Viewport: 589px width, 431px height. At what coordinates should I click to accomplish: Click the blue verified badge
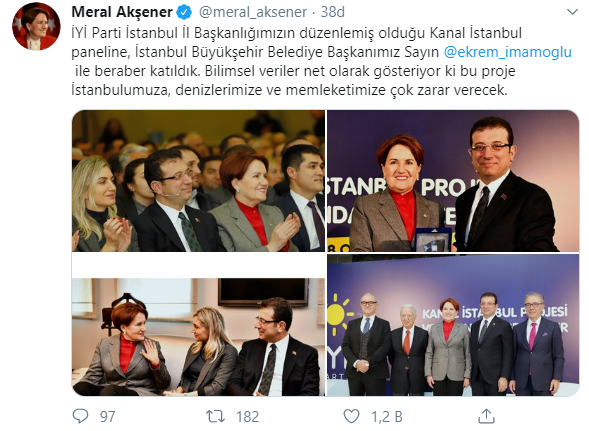184,12
